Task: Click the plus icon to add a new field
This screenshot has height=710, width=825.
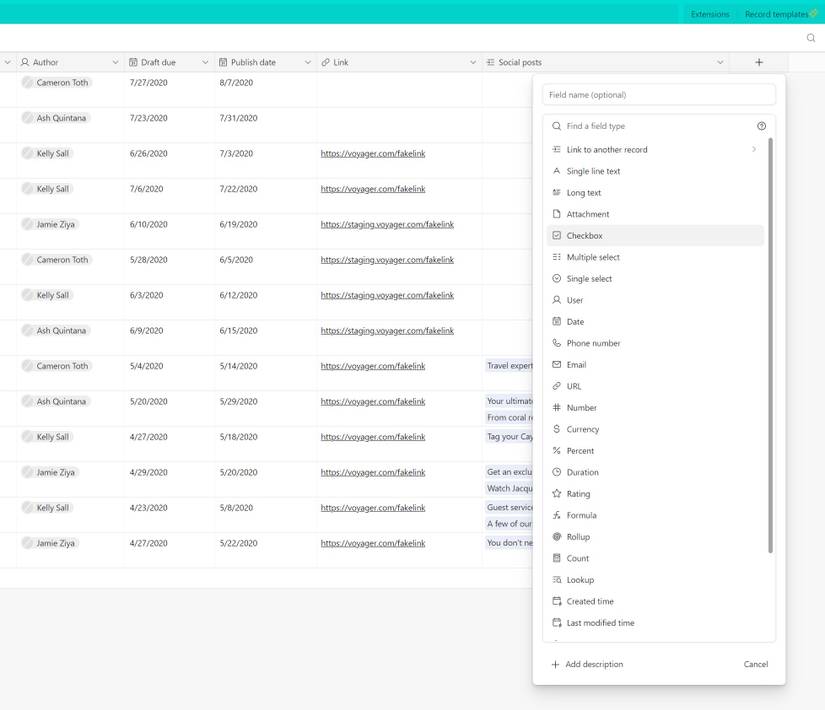Action: 758,62
